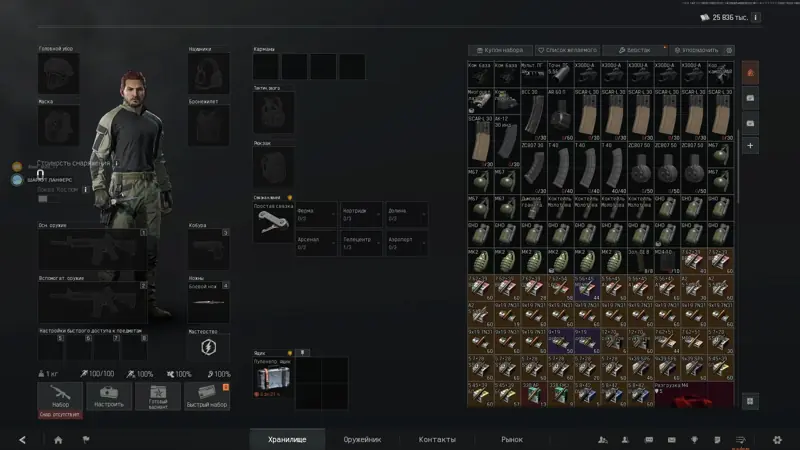The height and width of the screenshot is (450, 800).
Task: Click the currency info 'i' icon
Action: click(x=756, y=17)
